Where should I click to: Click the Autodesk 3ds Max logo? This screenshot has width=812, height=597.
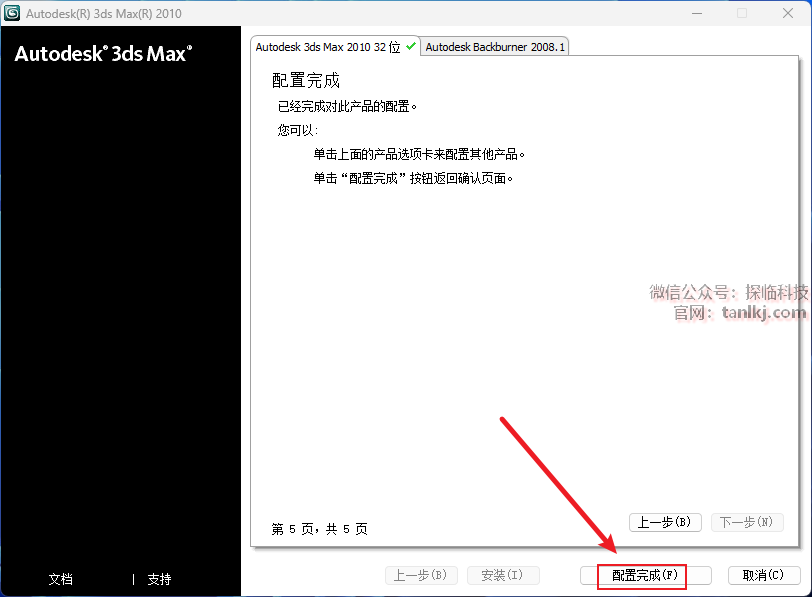(103, 54)
